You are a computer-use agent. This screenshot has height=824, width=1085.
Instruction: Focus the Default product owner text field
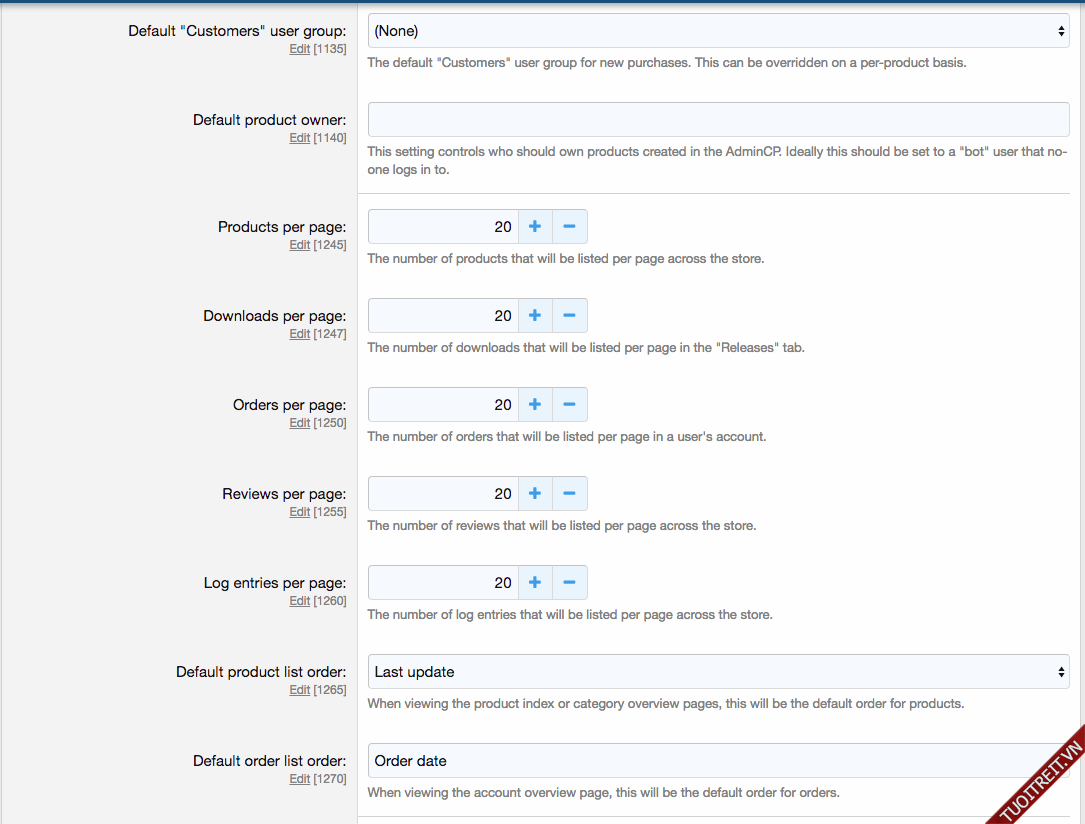[718, 120]
